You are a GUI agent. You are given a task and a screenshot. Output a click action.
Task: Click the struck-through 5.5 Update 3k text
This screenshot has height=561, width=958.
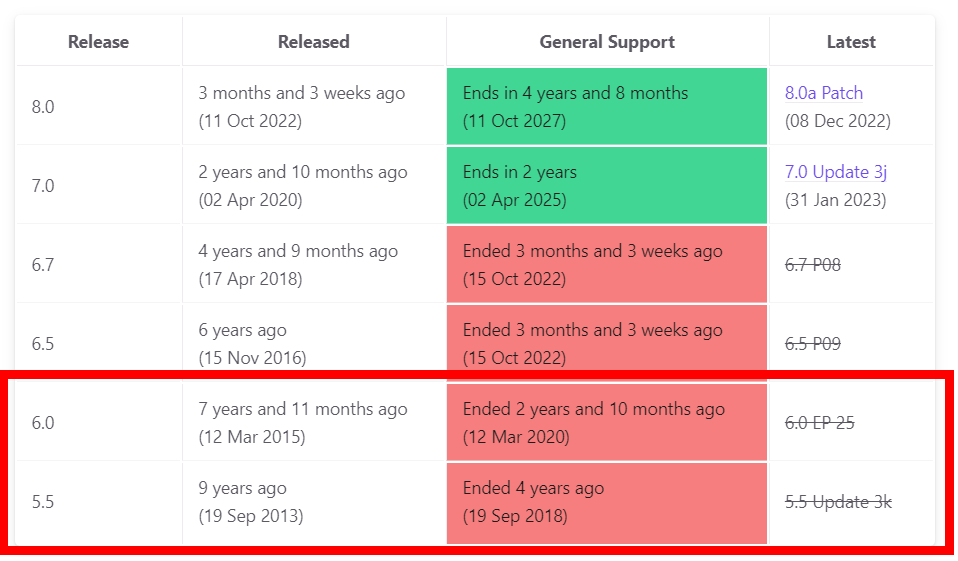click(x=838, y=502)
